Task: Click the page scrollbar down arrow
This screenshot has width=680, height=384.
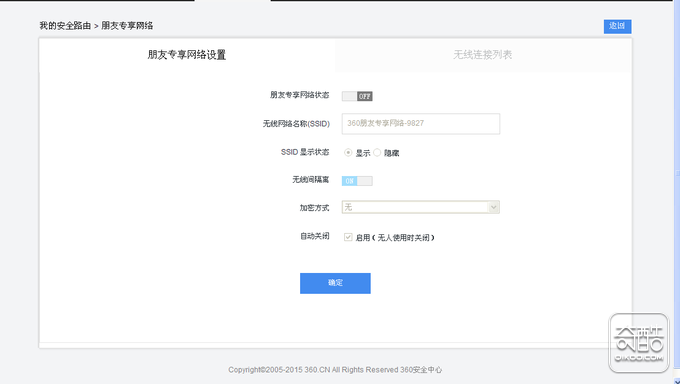Action: coord(677,381)
